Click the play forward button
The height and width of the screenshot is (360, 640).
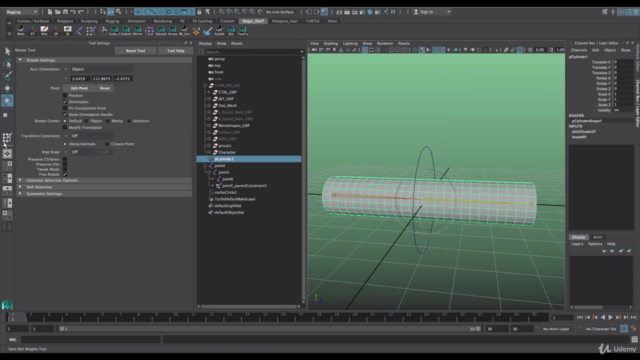click(610, 317)
